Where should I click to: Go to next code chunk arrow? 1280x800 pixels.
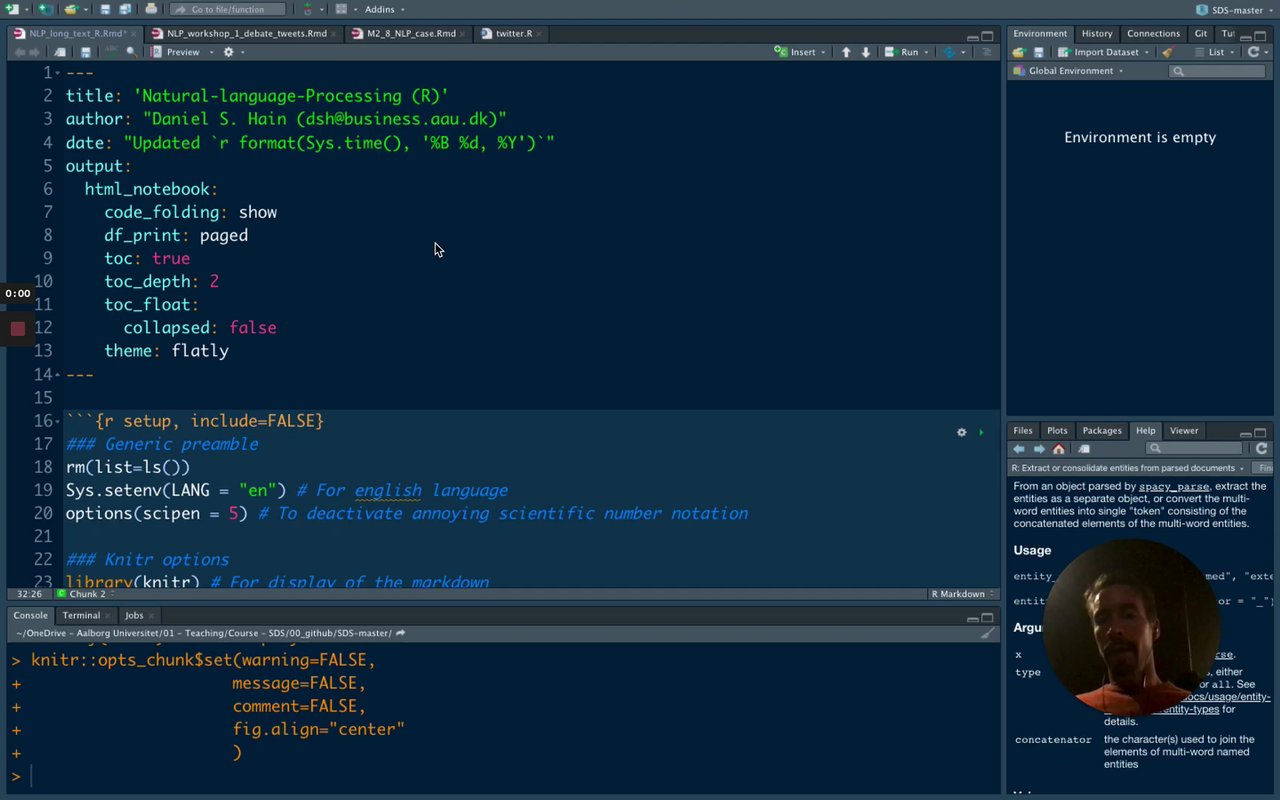(x=866, y=52)
